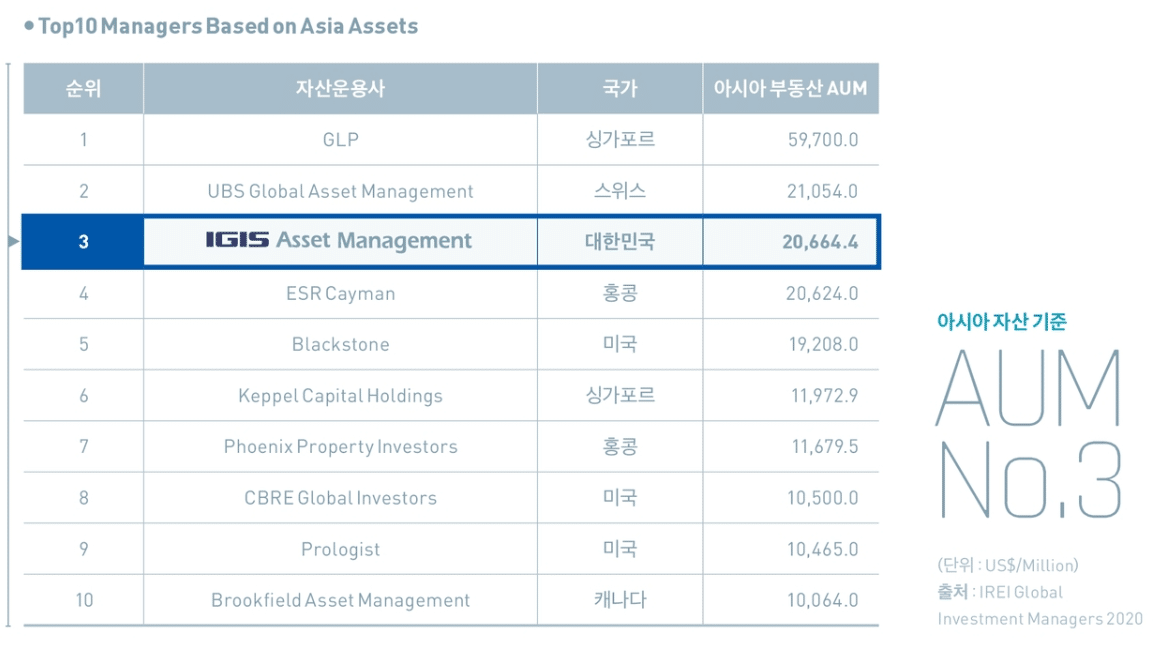Image resolution: width=1171 pixels, height=647 pixels.
Task: Click the Phoenix Property Investors cell
Action: pos(340,447)
